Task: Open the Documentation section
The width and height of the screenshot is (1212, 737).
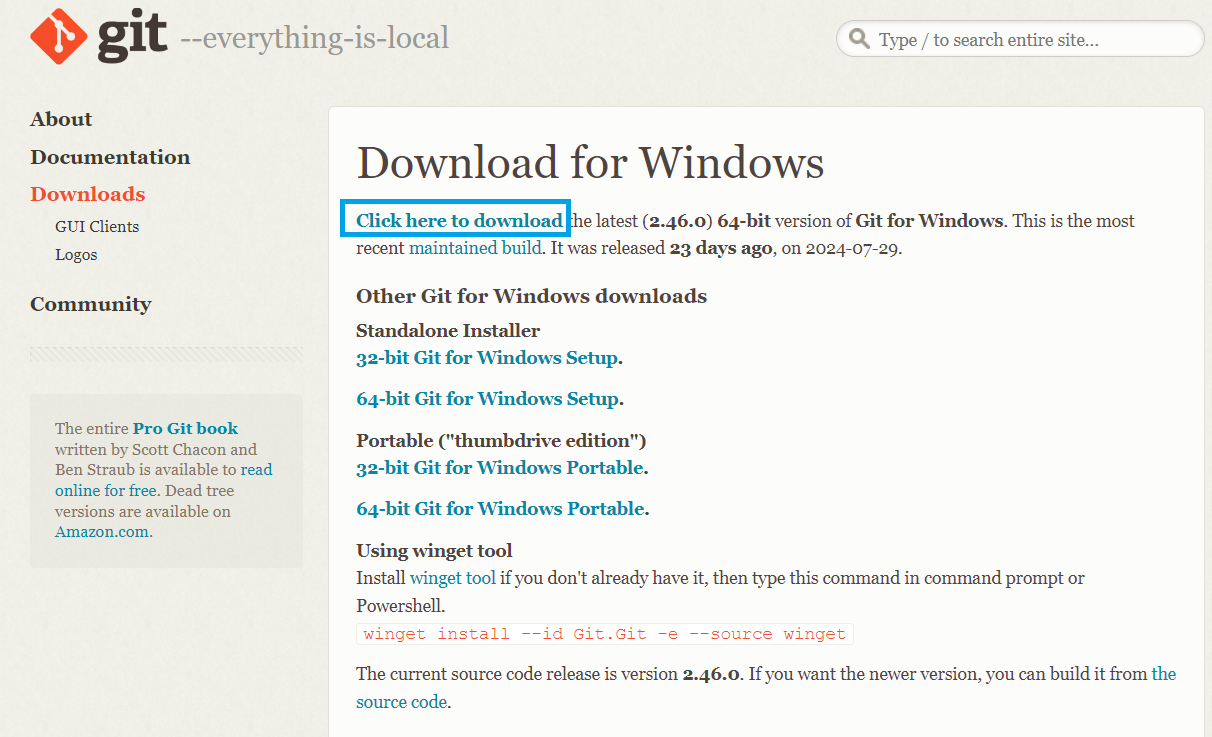Action: click(110, 157)
